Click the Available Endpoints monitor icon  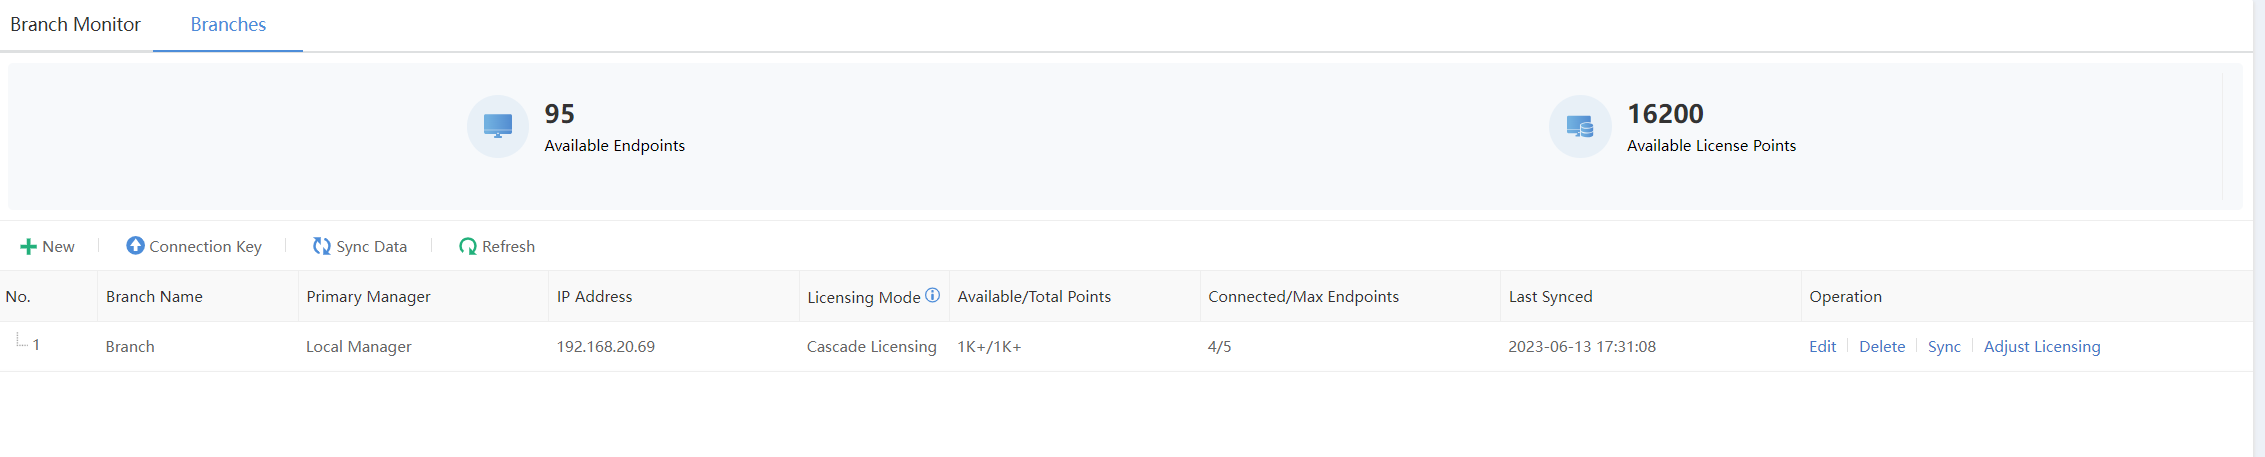coord(498,126)
